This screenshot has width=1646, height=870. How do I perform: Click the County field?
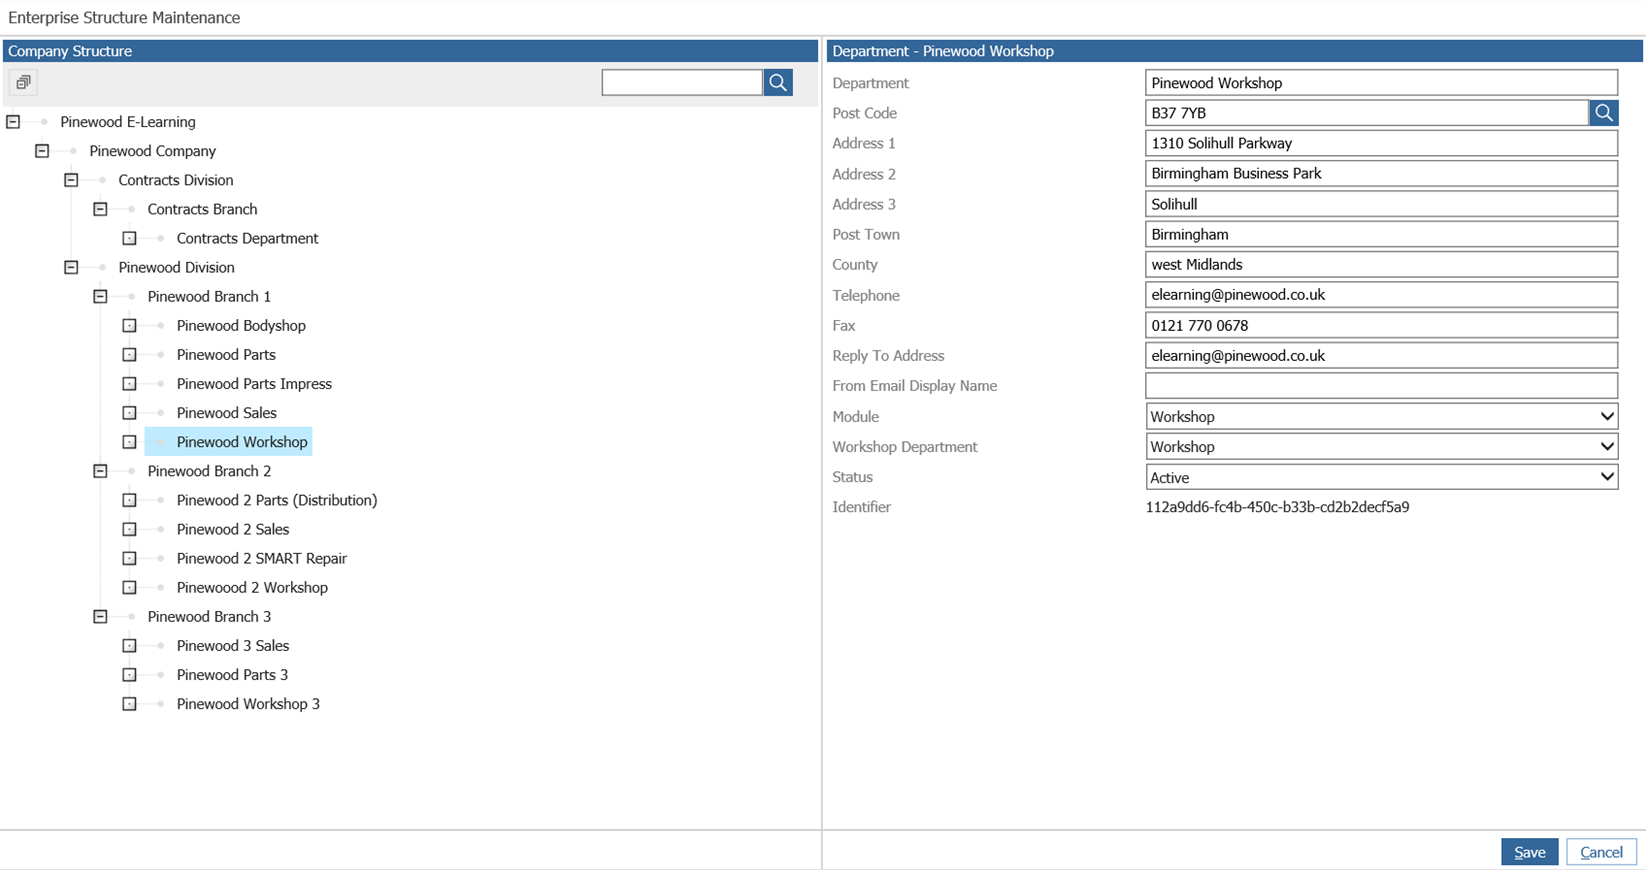click(1381, 265)
